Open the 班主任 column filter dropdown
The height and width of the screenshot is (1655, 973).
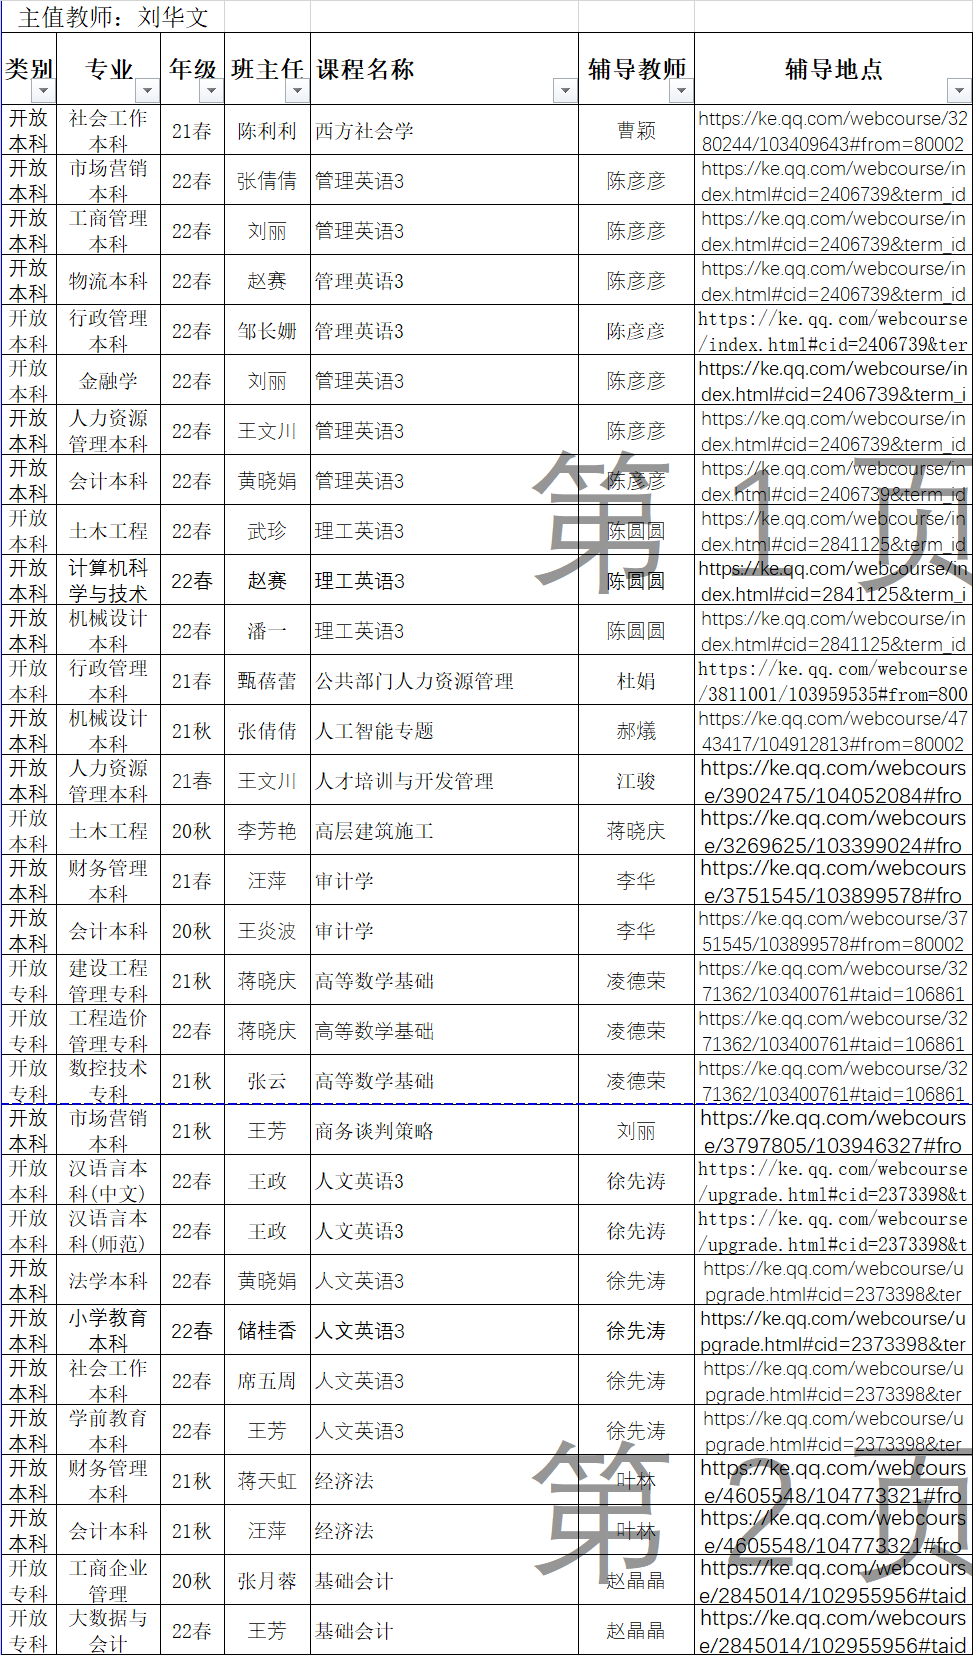[297, 91]
